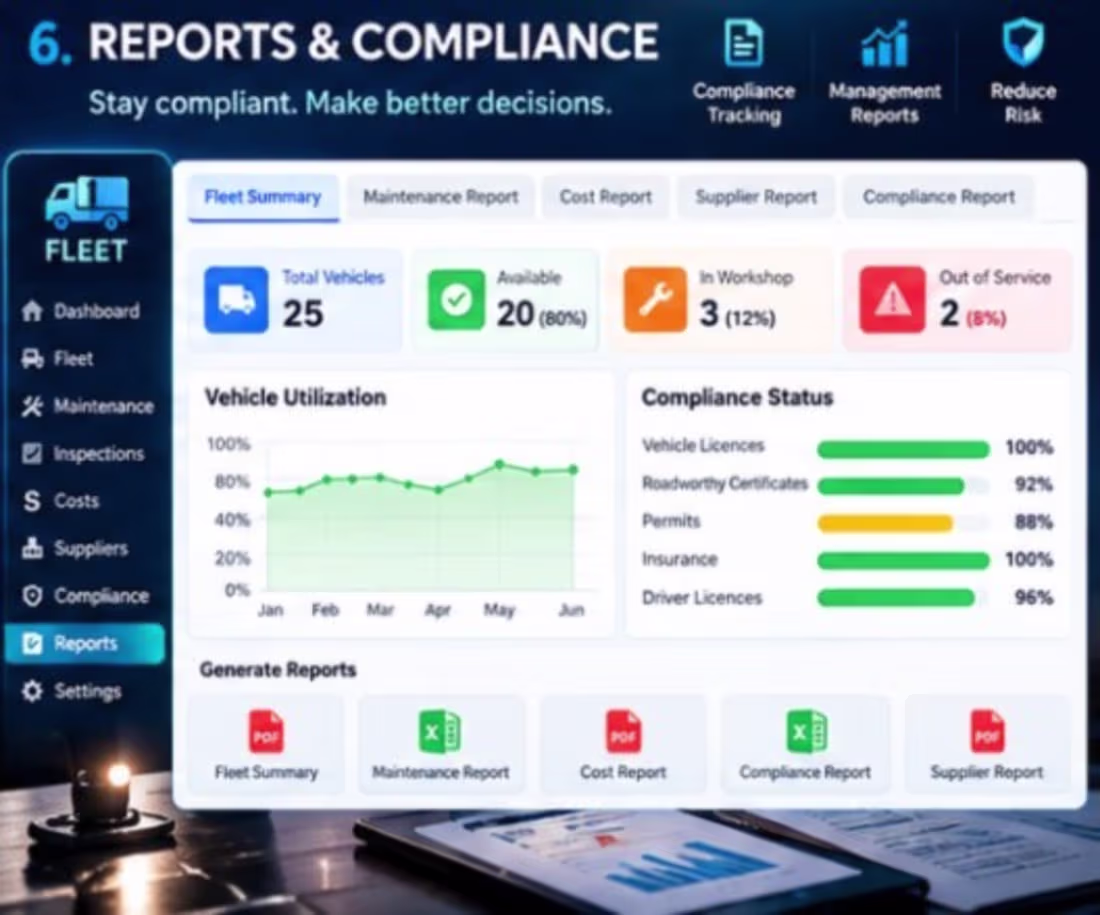Click the green Available checkmark icon
Image resolution: width=1100 pixels, height=915 pixels.
click(457, 300)
